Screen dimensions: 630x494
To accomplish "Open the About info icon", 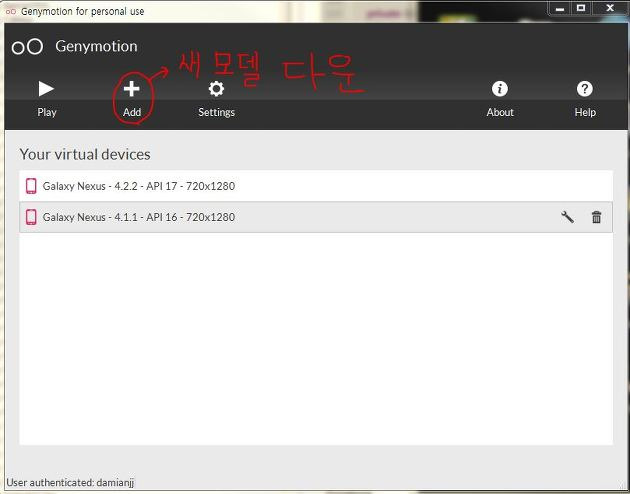I will [x=500, y=89].
